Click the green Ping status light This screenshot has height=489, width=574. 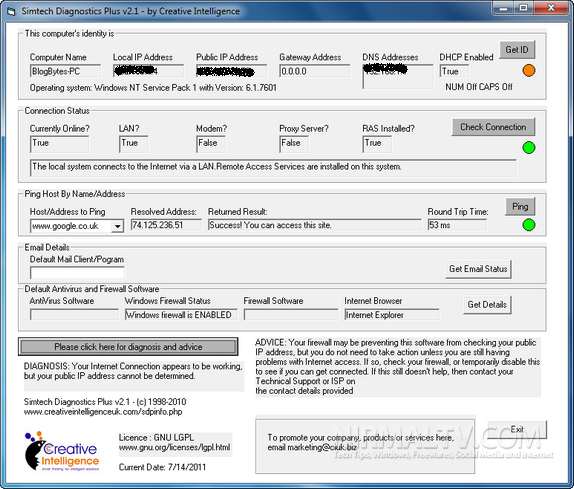[x=529, y=225]
